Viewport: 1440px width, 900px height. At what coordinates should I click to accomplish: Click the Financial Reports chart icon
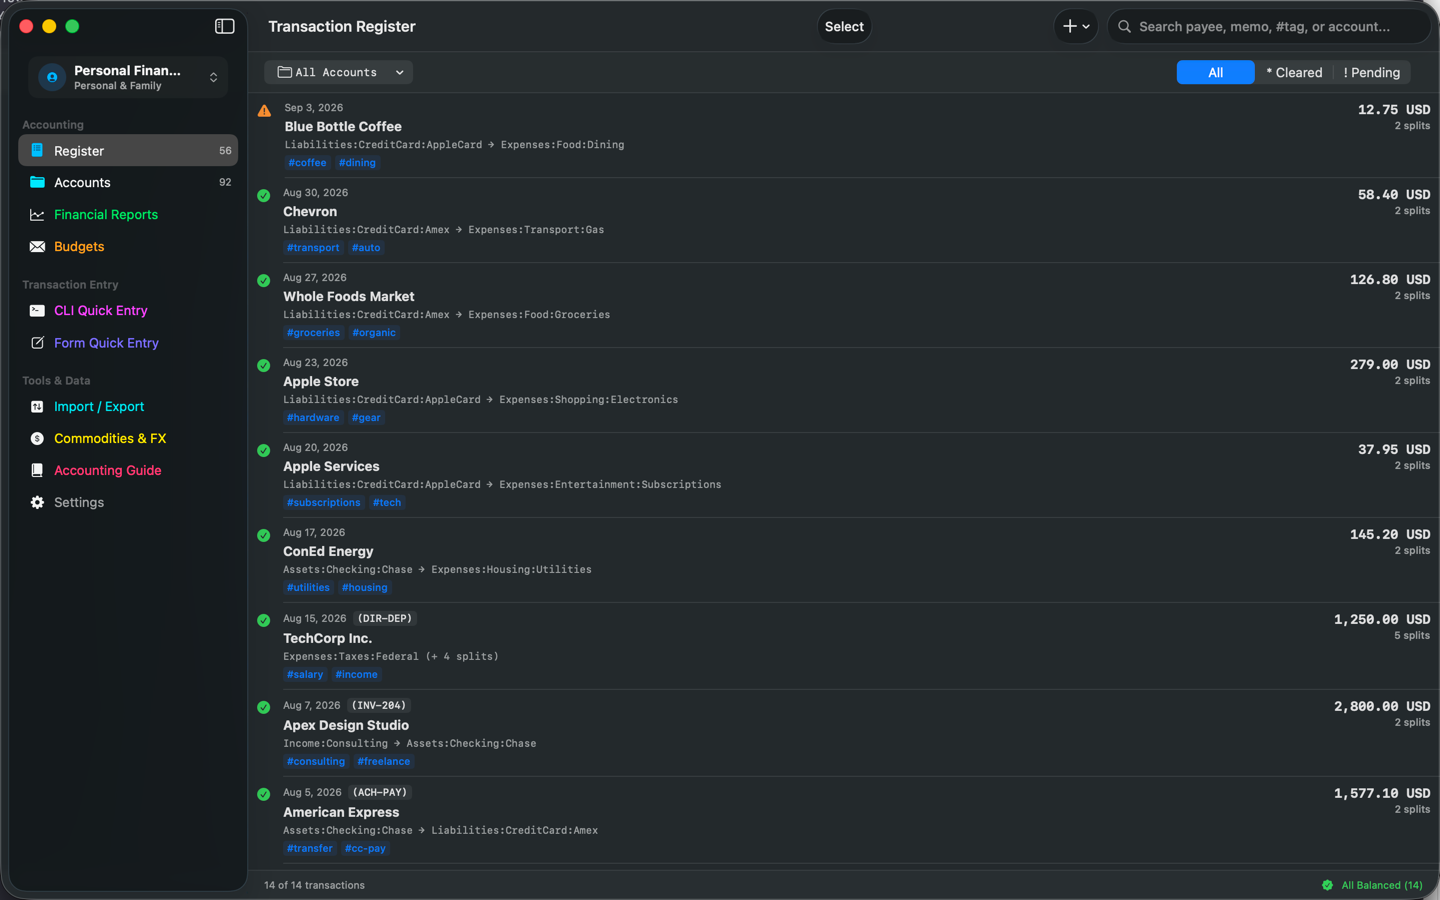click(37, 214)
